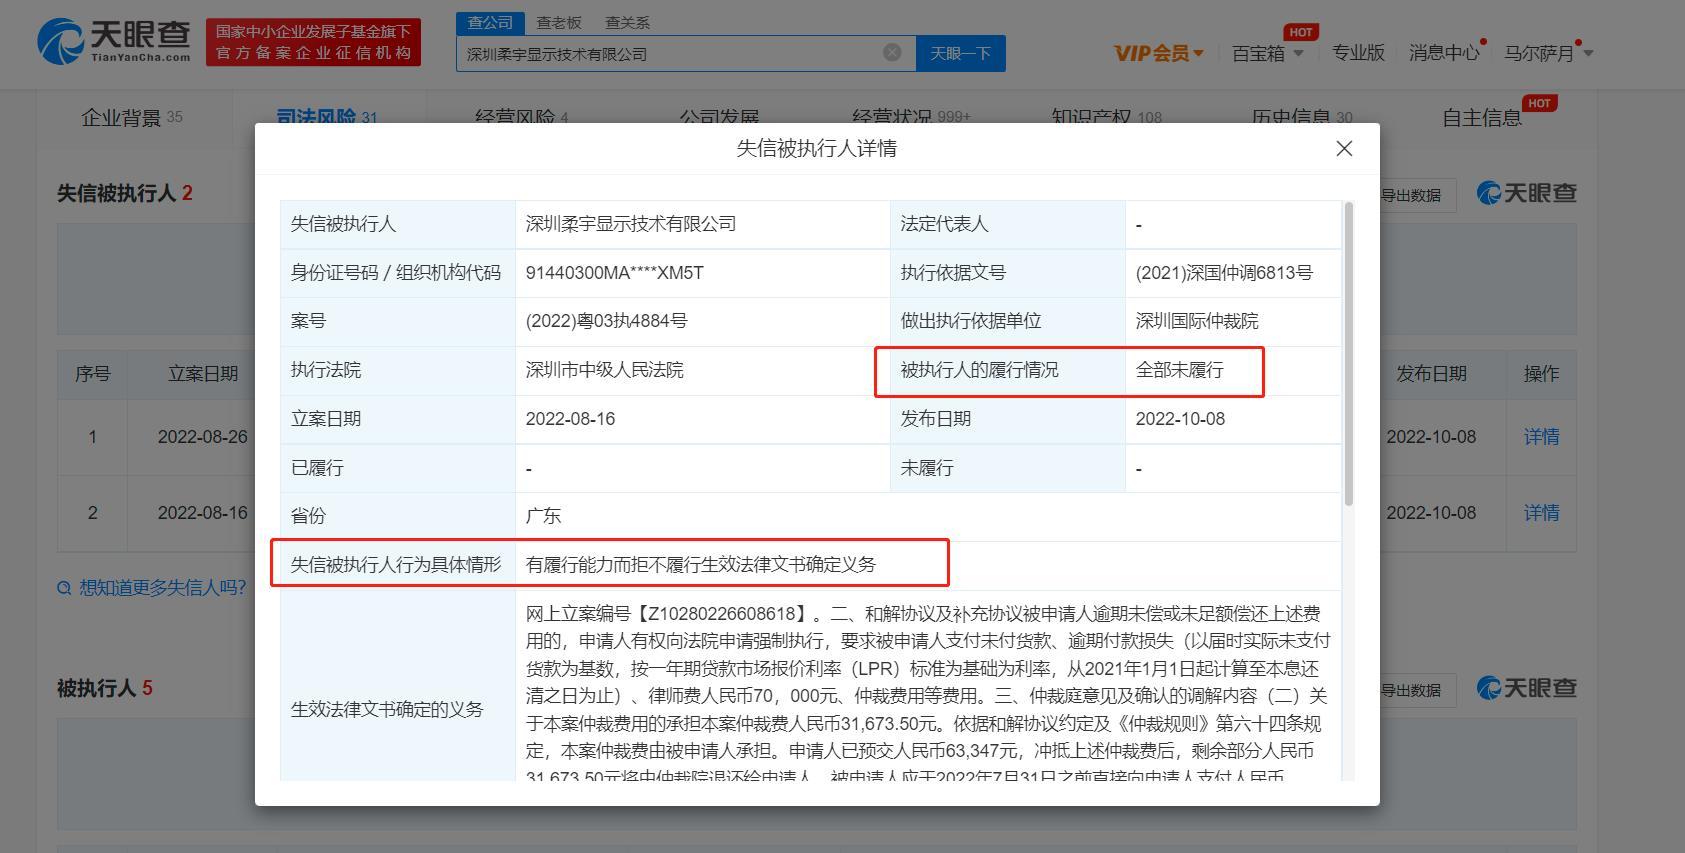Expand the 马尔萨月 user account menu
1685x853 pixels.
click(x=1548, y=53)
